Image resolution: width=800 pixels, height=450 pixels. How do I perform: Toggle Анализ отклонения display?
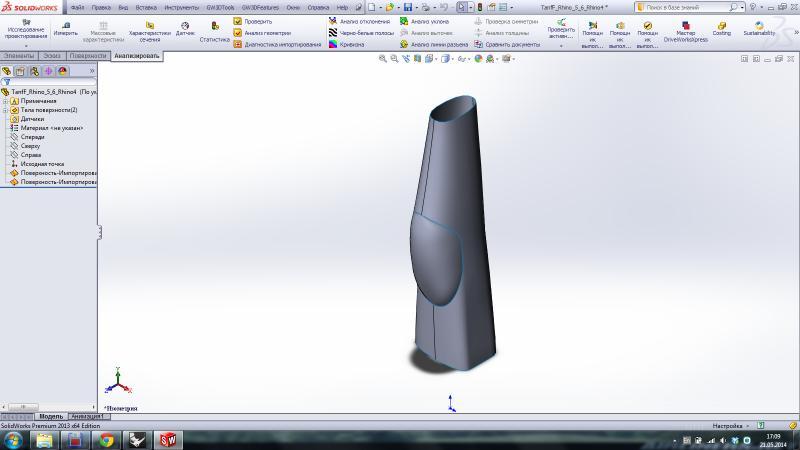coord(334,21)
